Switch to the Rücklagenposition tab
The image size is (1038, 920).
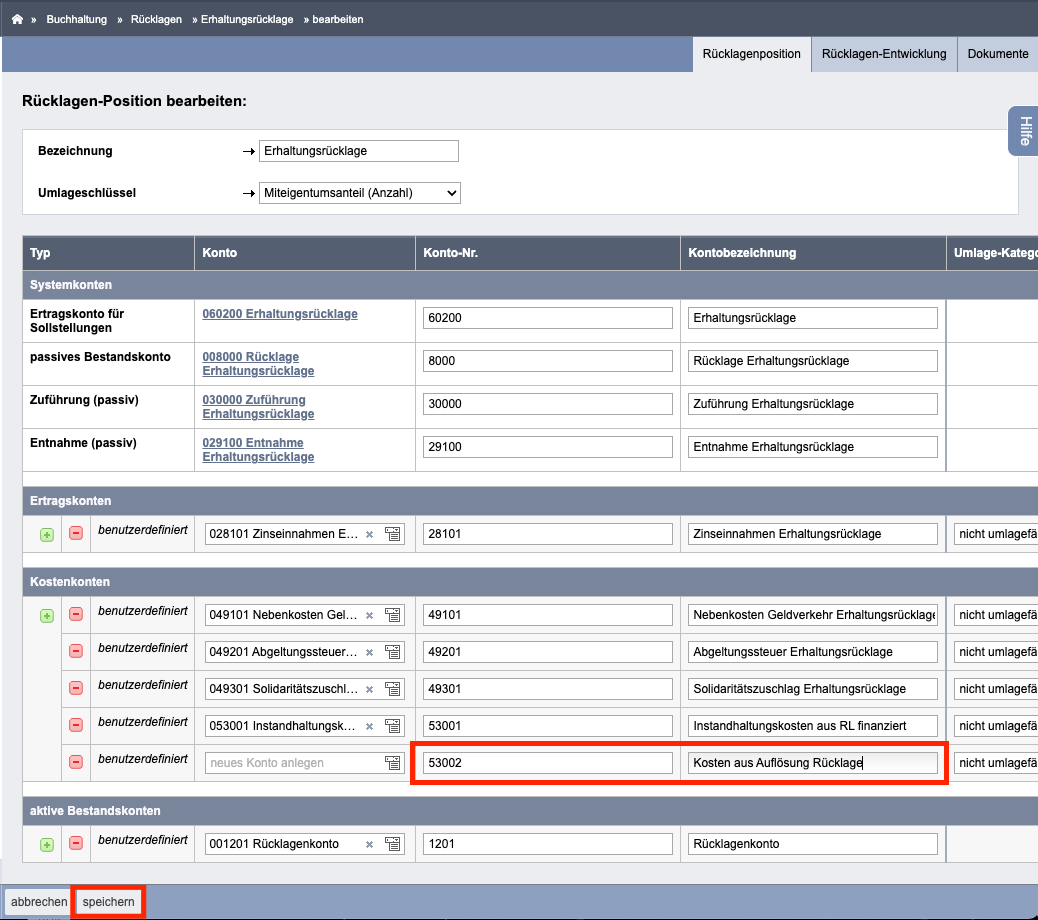pyautogui.click(x=751, y=54)
